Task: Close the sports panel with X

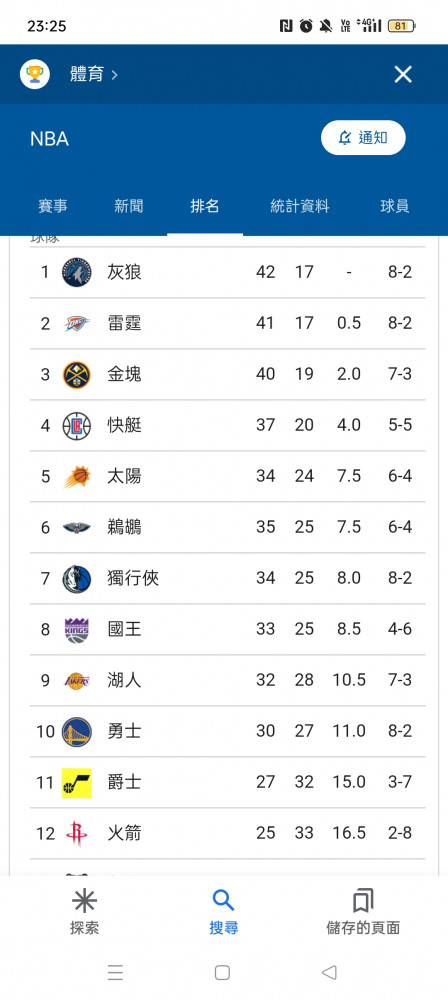Action: (403, 75)
